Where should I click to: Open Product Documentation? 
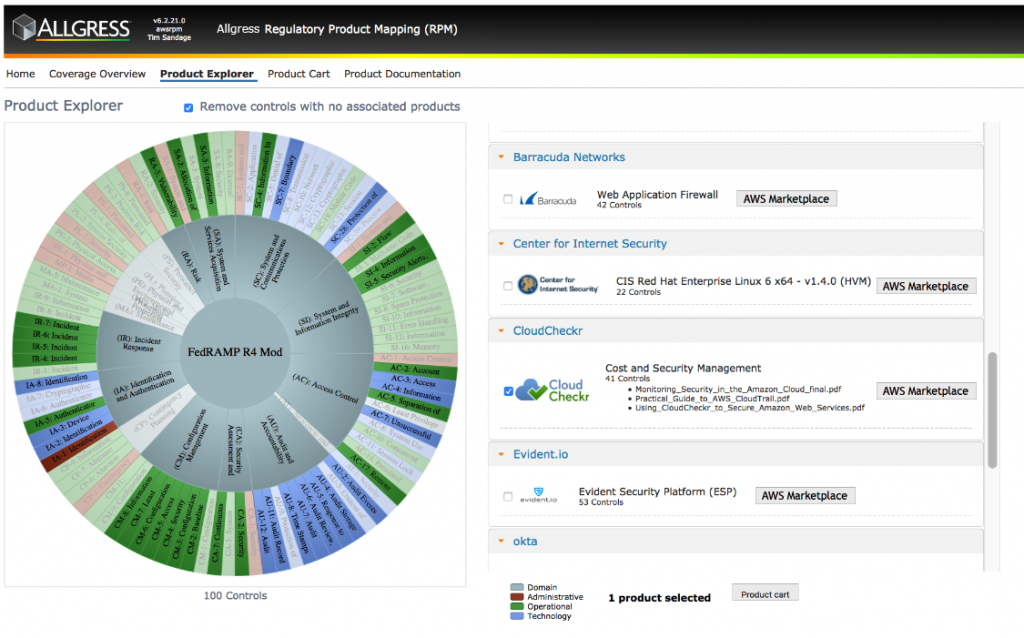(402, 74)
